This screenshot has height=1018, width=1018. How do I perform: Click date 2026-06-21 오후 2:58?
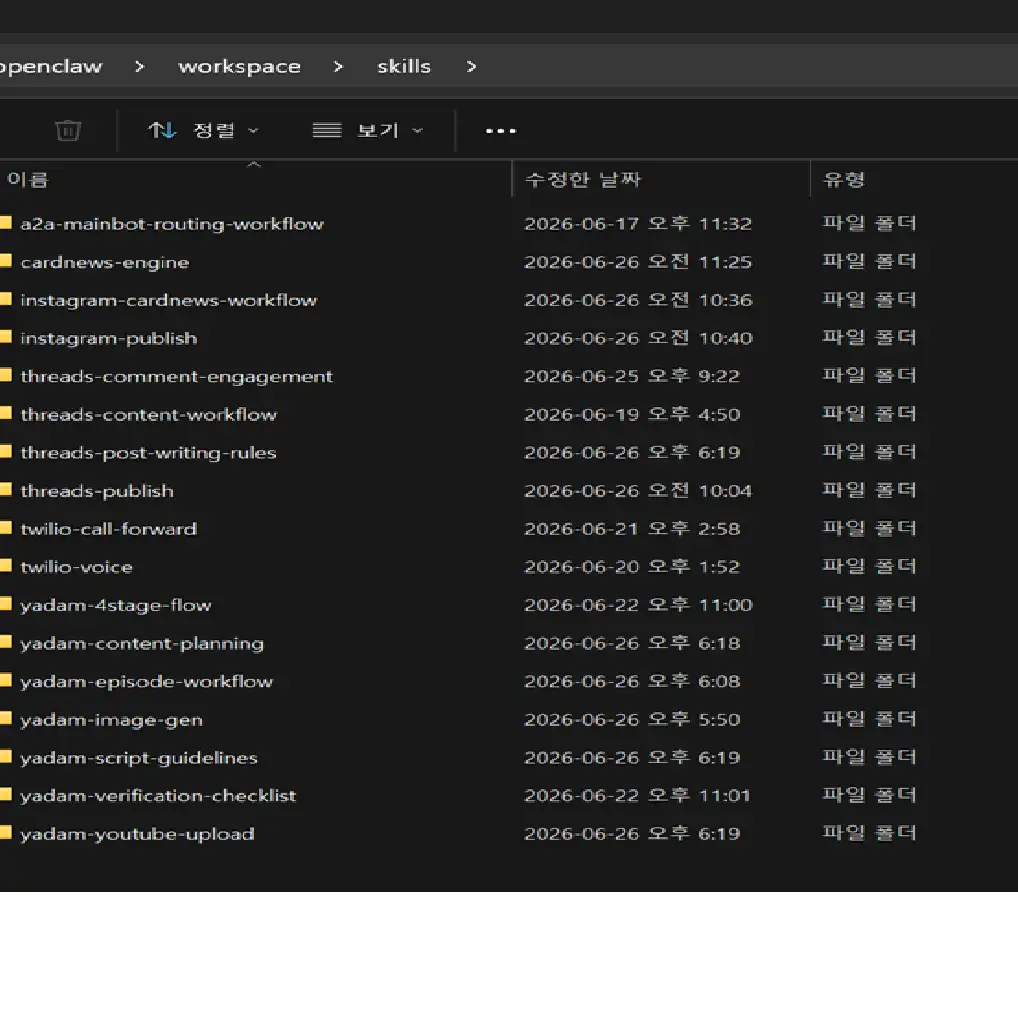pos(632,528)
